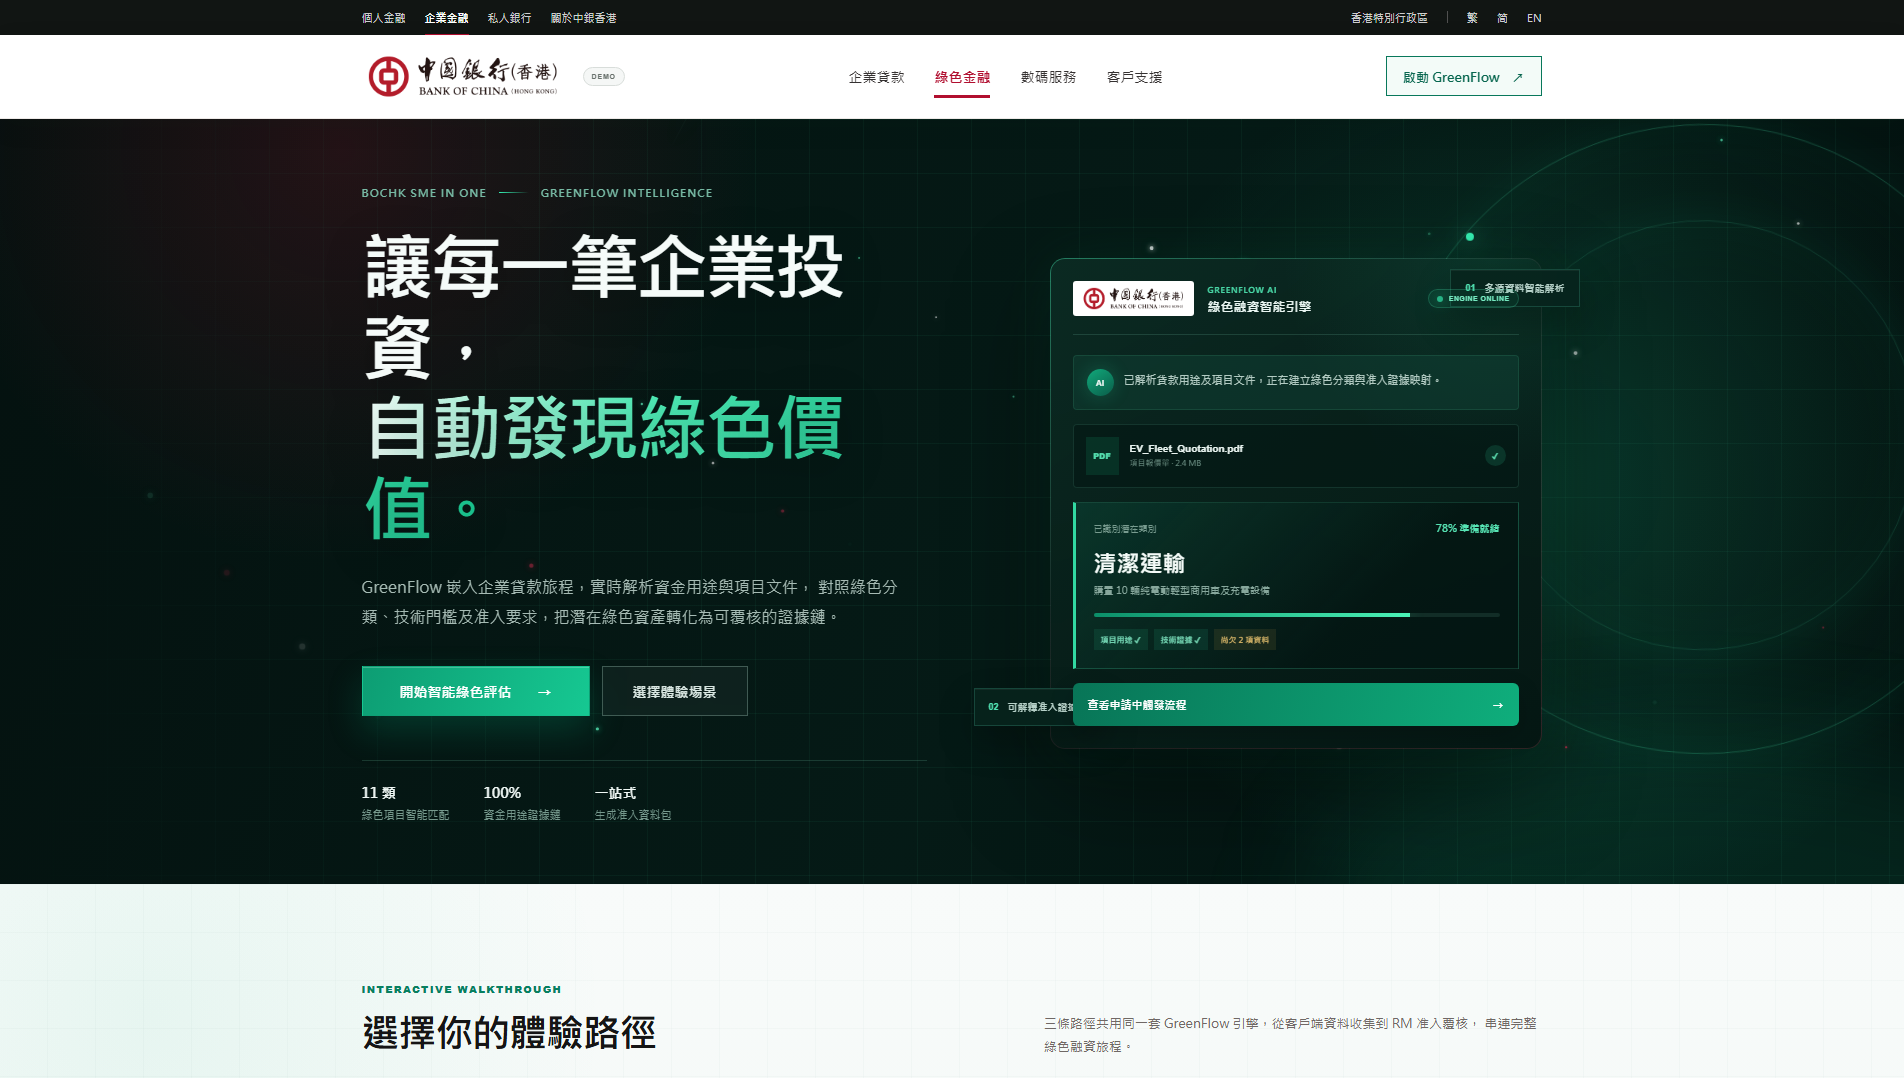This screenshot has width=1904, height=1078.
Task: Click the AI status message about 貸款用途
Action: coord(1281,381)
